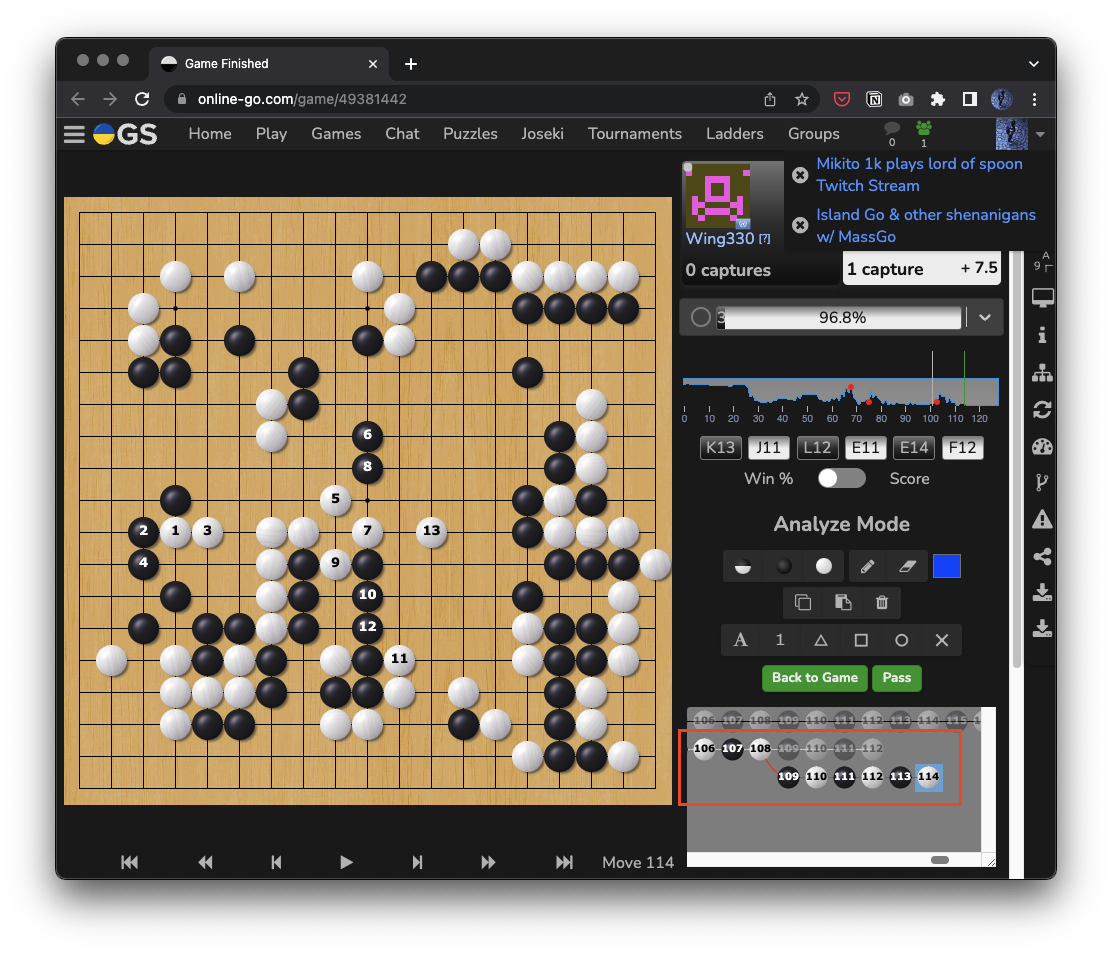This screenshot has width=1112, height=953.
Task: Pick the blue pen color swatch
Action: tap(946, 566)
